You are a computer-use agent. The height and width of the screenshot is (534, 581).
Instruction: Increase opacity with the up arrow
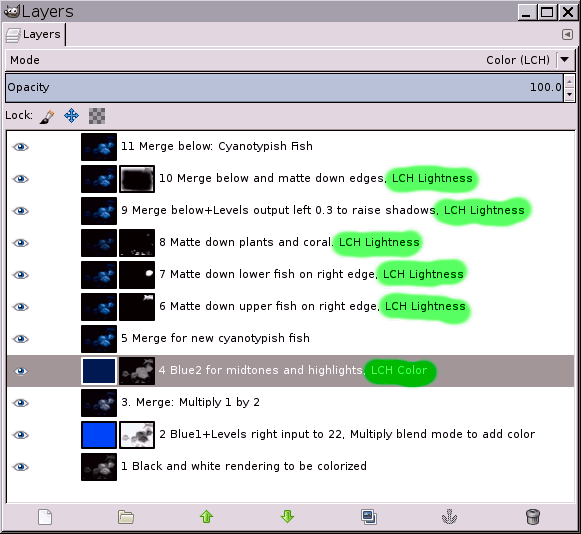tap(570, 81)
